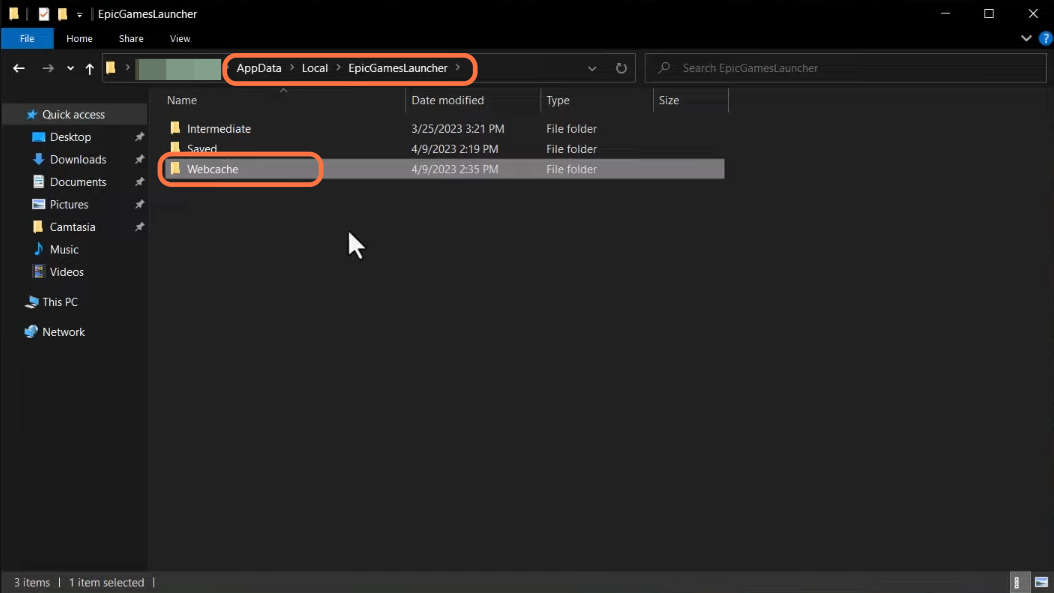This screenshot has height=593, width=1054.
Task: Open Pictures in navigation pane
Action: (69, 204)
